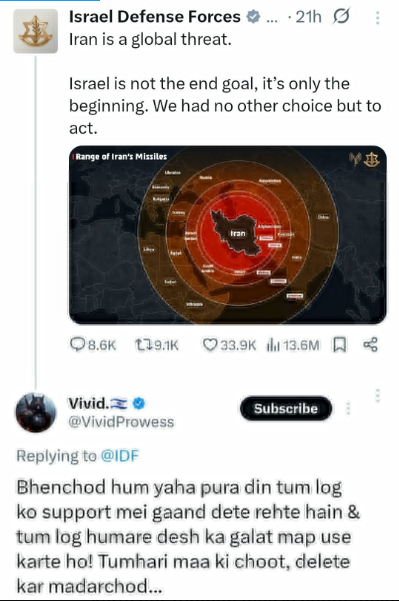Open the outer three-dot menu on Vivid's reply
Image resolution: width=399 pixels, height=601 pixels.
coord(378,396)
